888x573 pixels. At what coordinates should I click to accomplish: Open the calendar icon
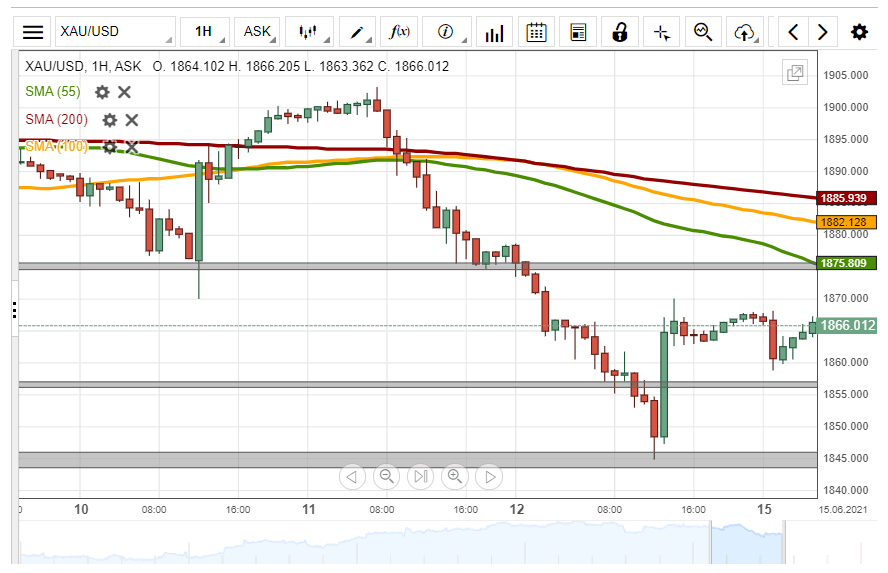[x=536, y=32]
